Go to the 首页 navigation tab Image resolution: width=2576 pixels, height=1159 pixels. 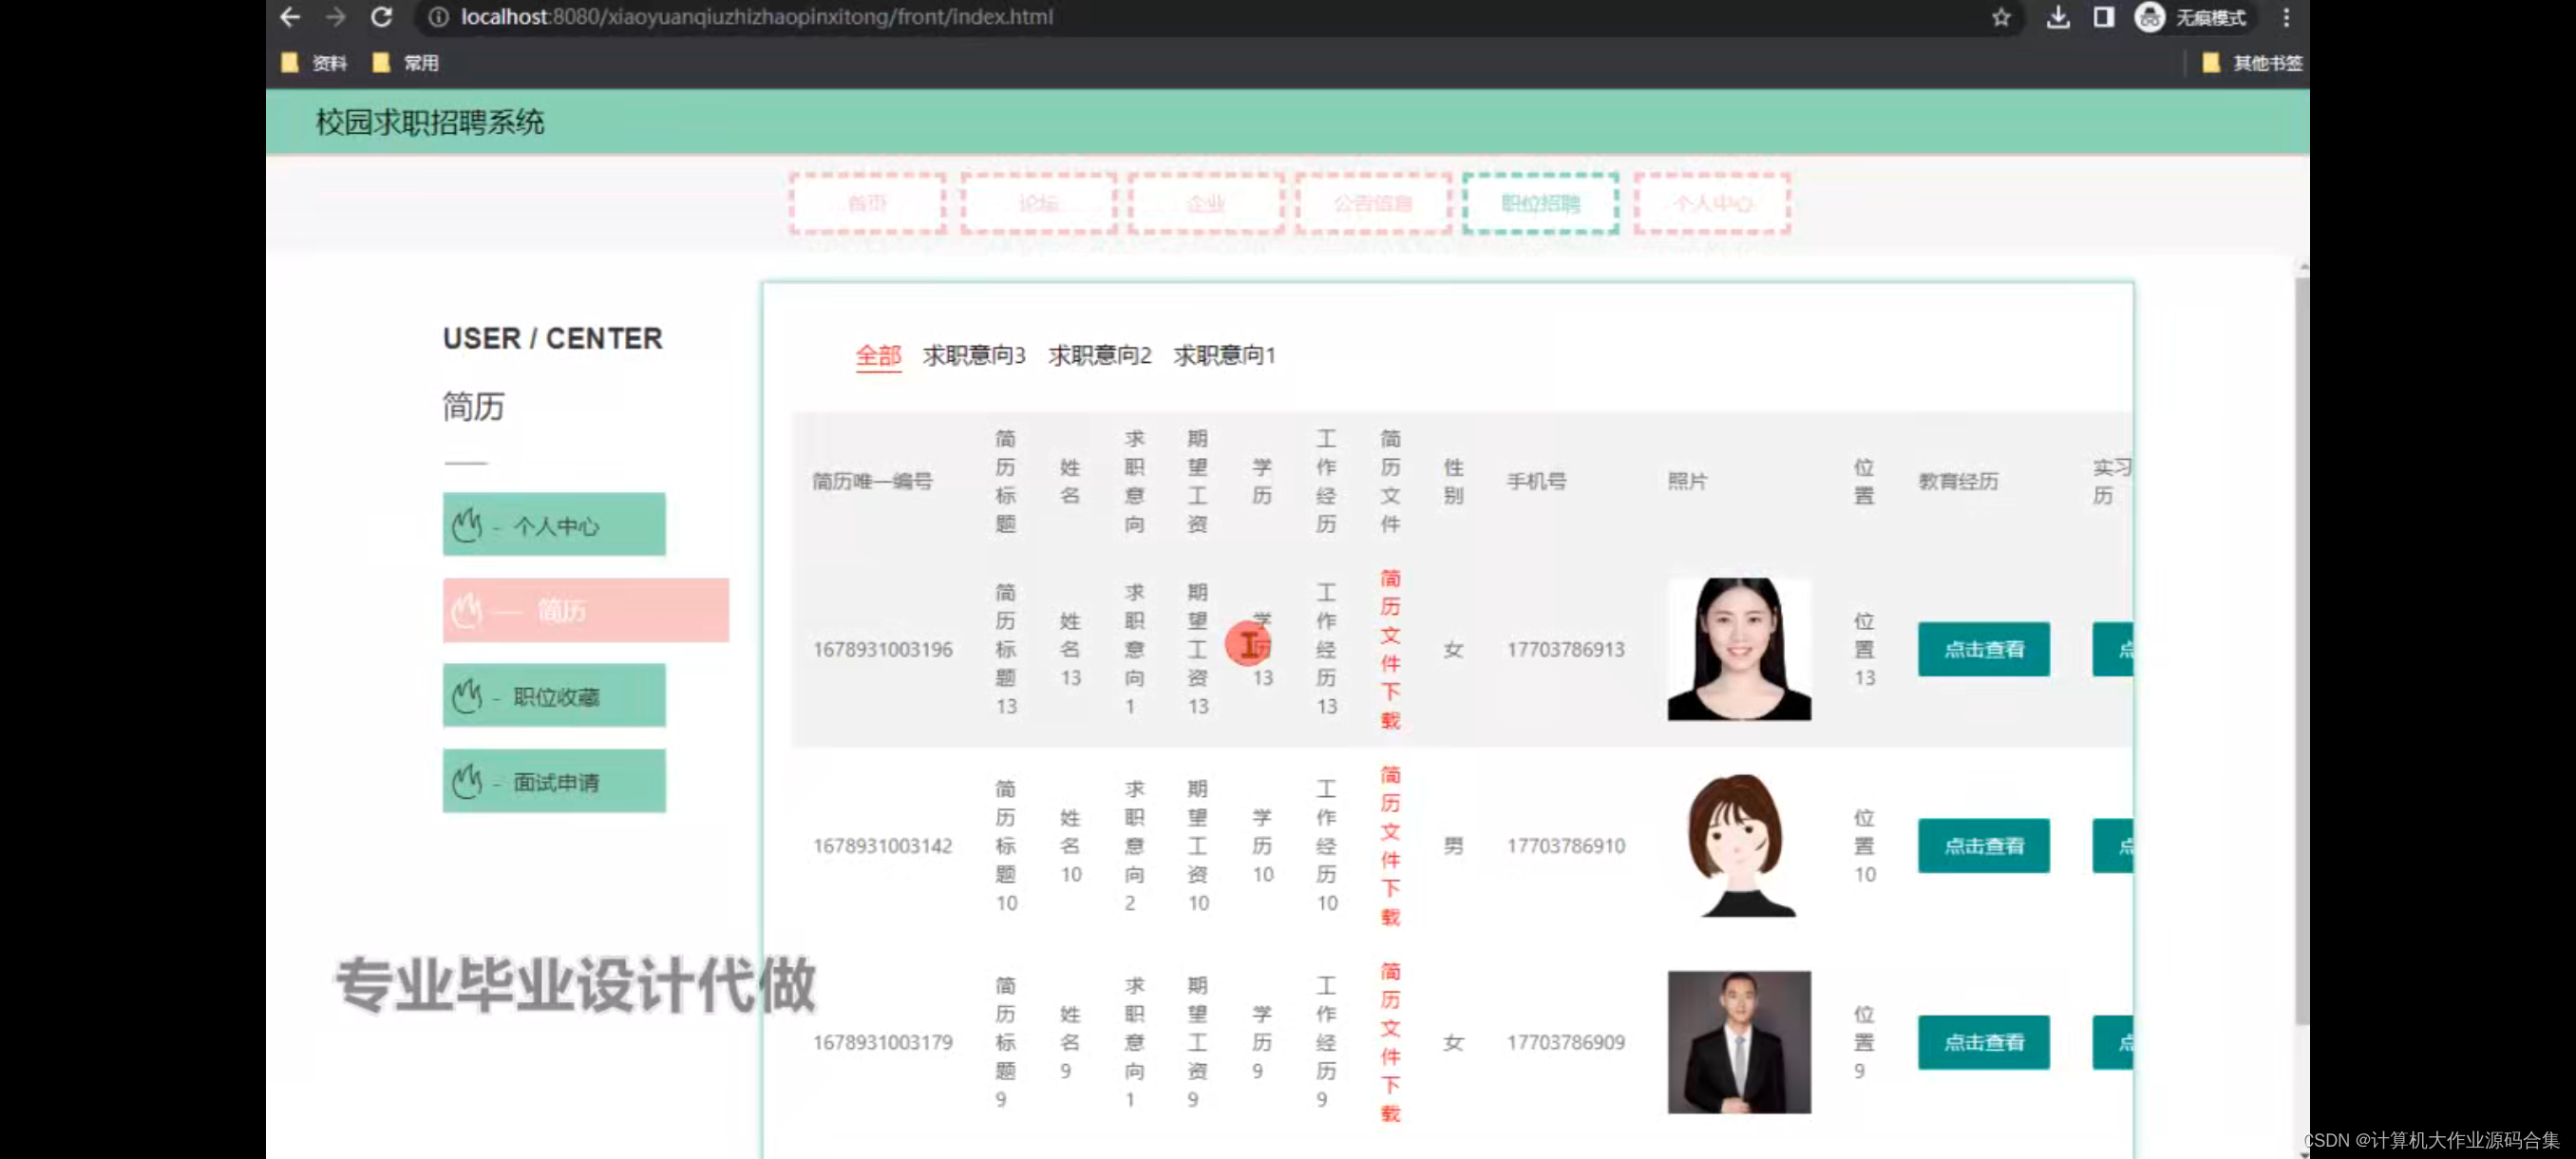(x=867, y=203)
